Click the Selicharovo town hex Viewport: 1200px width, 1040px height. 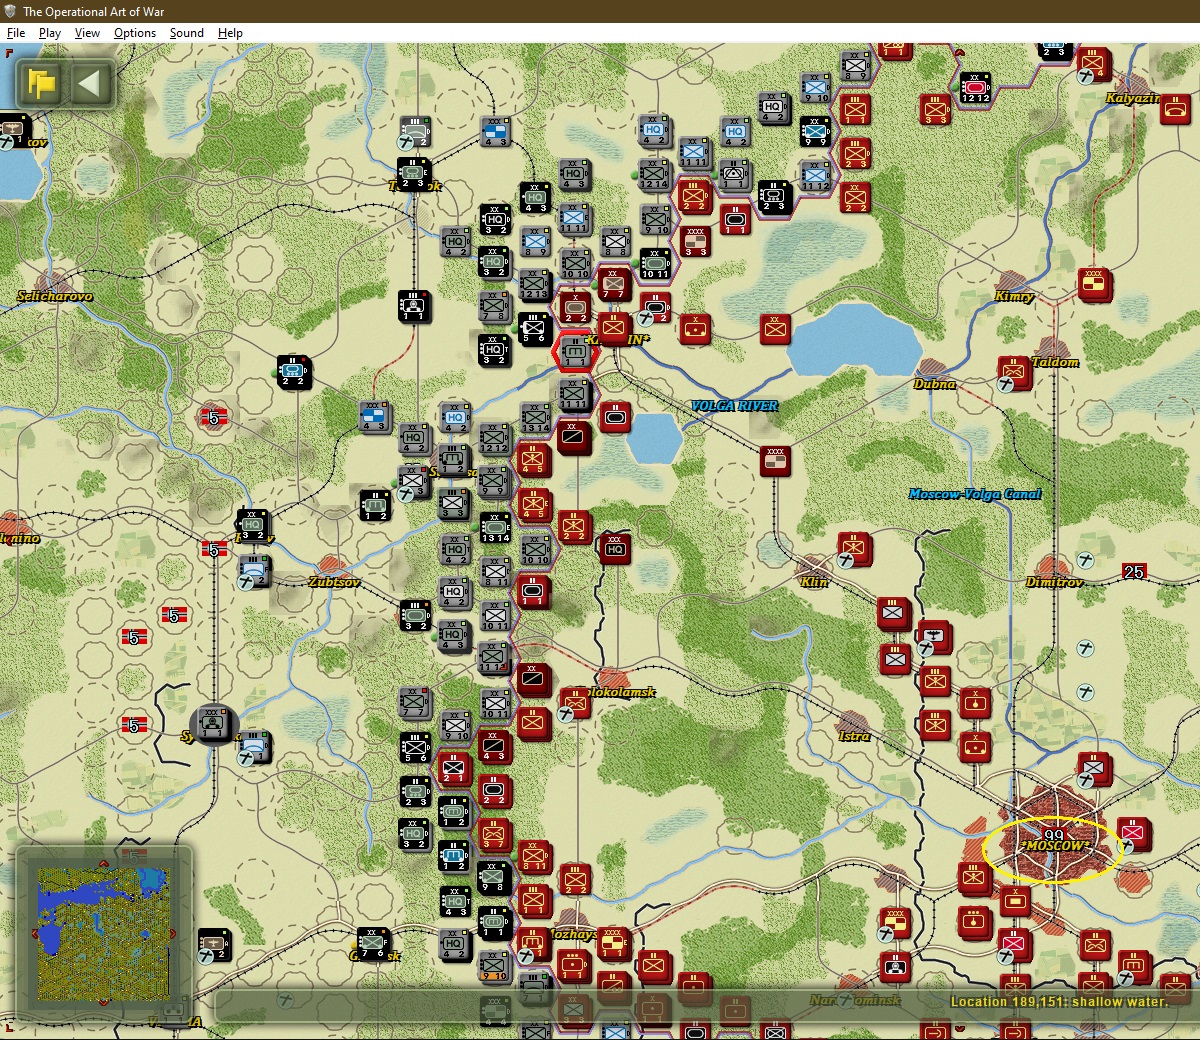pos(55,296)
